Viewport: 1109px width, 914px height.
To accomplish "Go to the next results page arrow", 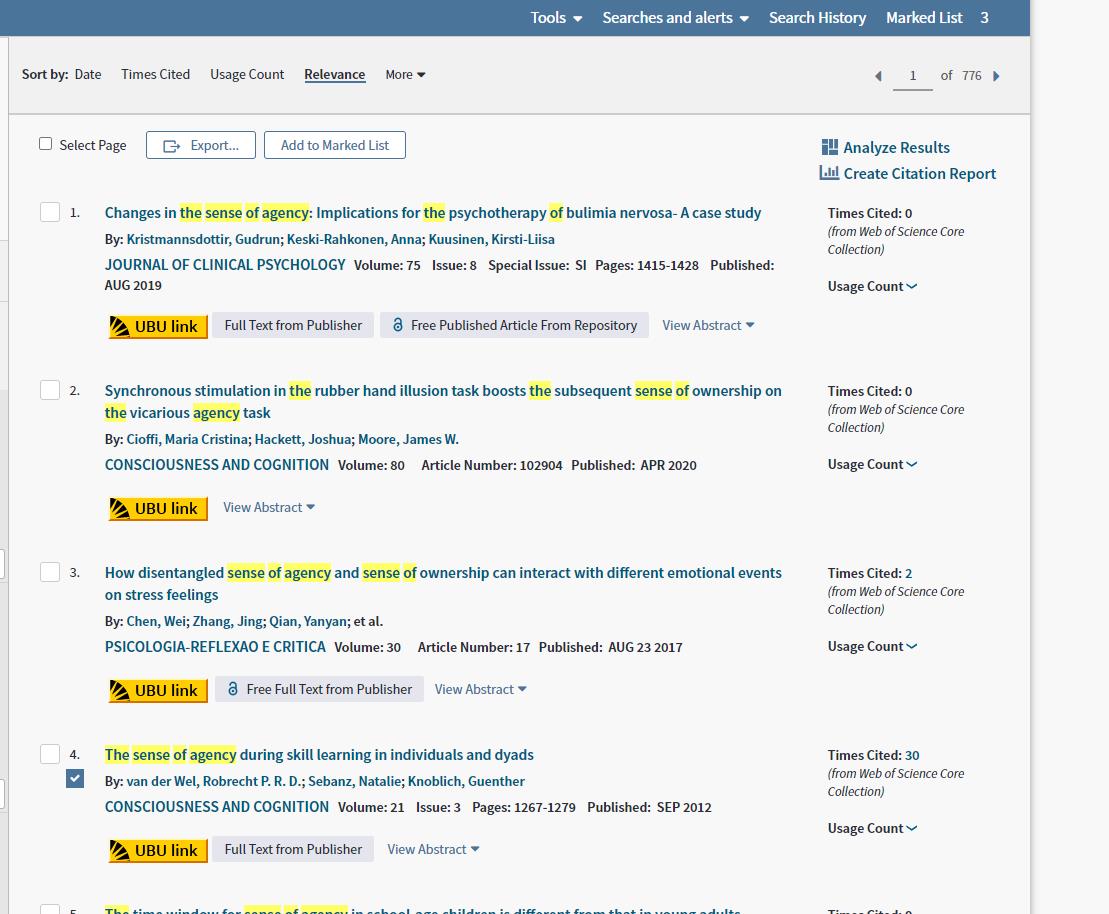I will [x=996, y=76].
